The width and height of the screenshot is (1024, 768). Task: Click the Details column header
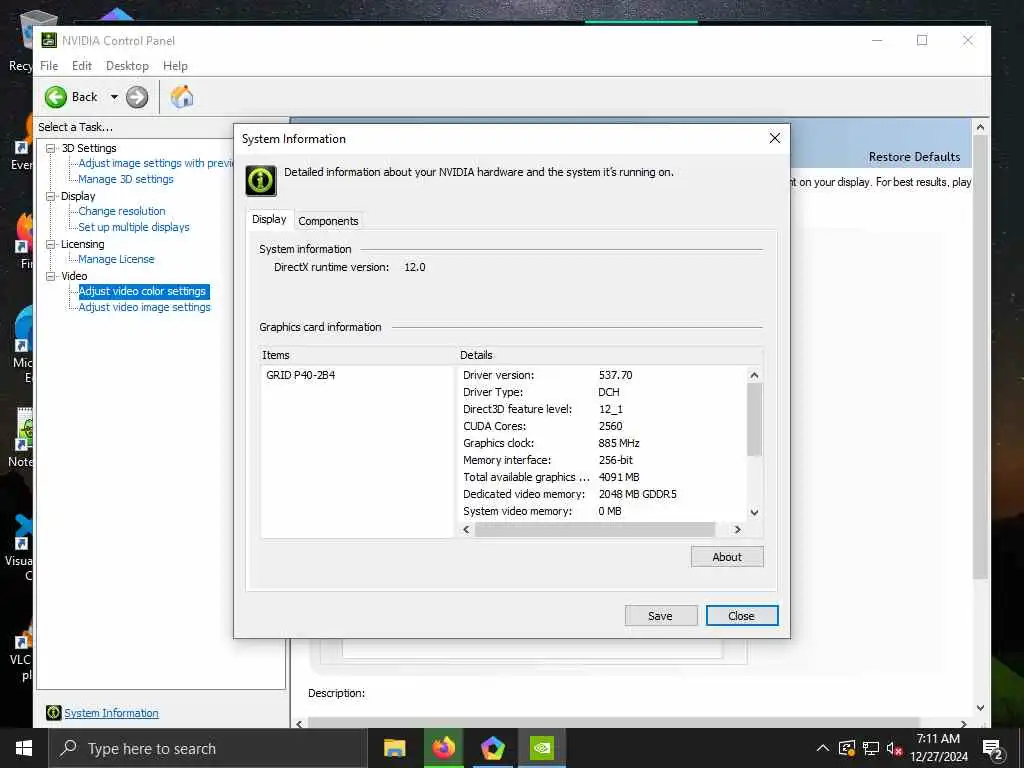(609, 355)
